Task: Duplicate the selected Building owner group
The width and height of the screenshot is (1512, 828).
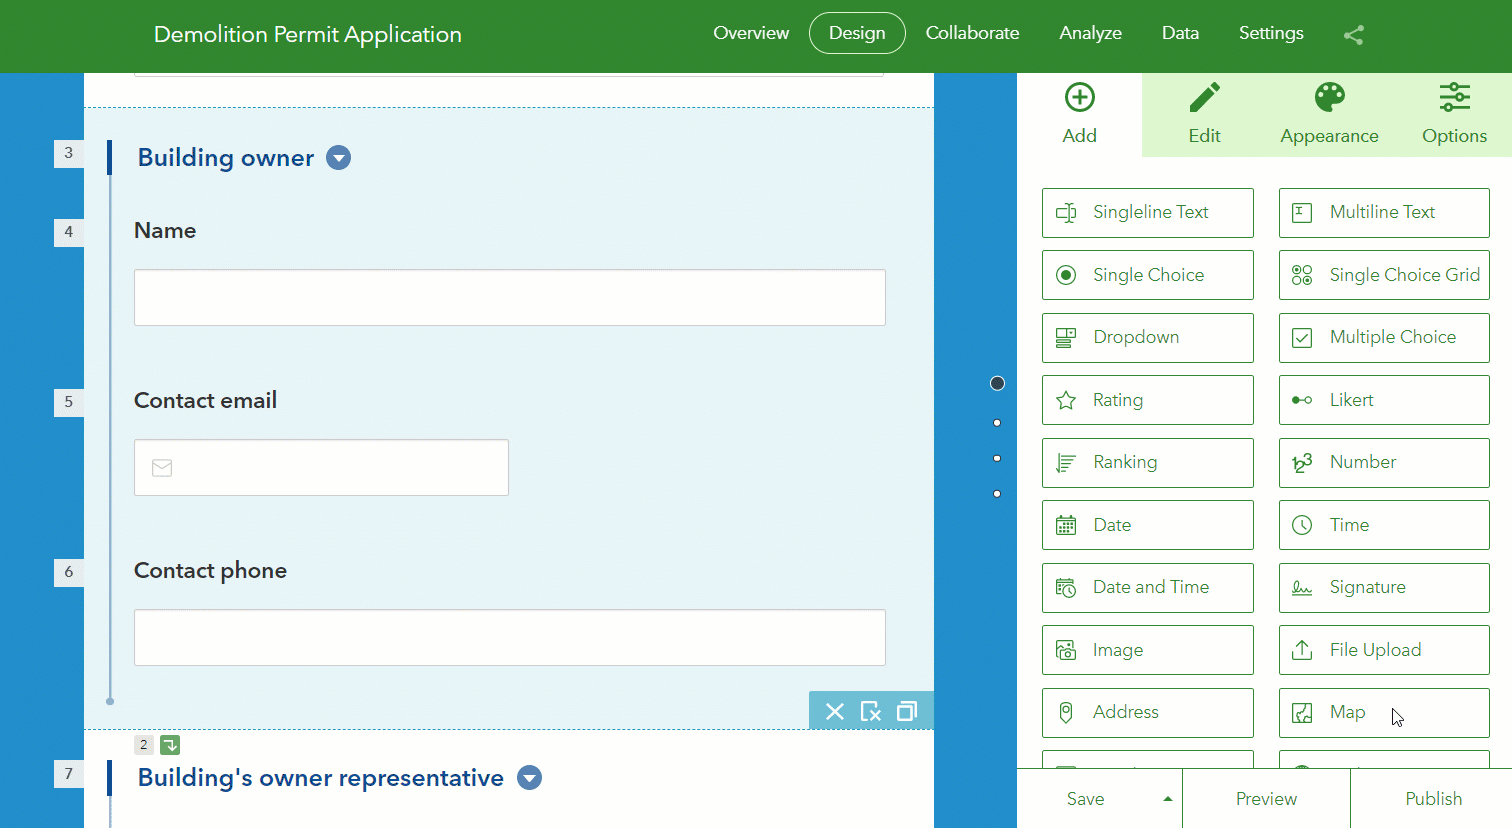Action: [907, 711]
